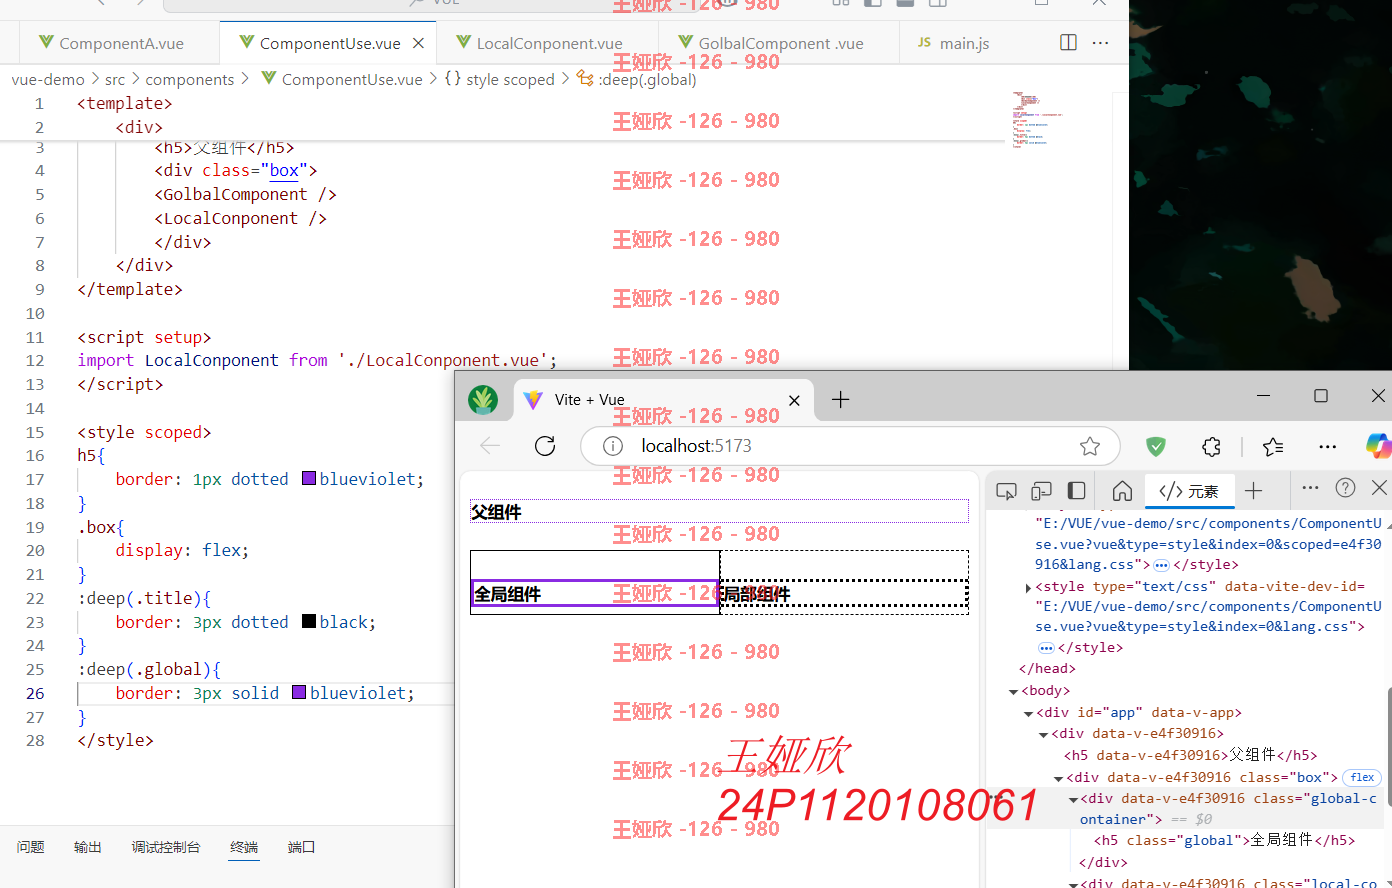The height and width of the screenshot is (888, 1392).
Task: Collapse the div id="app" node
Action: (1028, 713)
